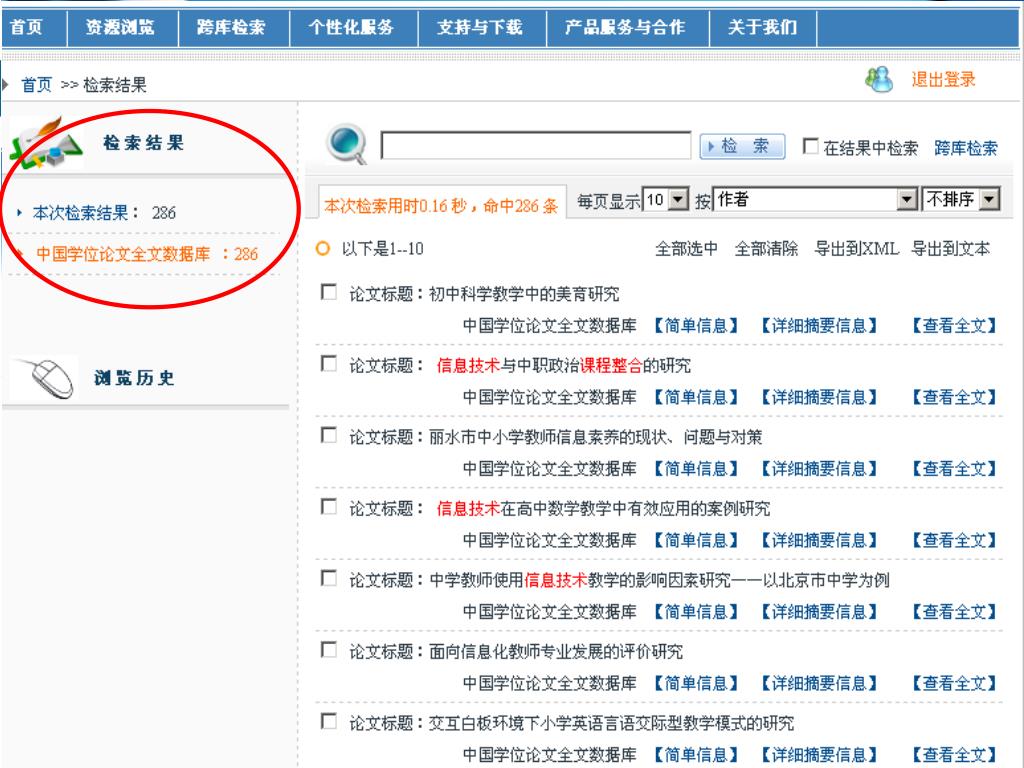Image resolution: width=1024 pixels, height=768 pixels.
Task: Open the 首页 navigation menu
Action: point(26,27)
